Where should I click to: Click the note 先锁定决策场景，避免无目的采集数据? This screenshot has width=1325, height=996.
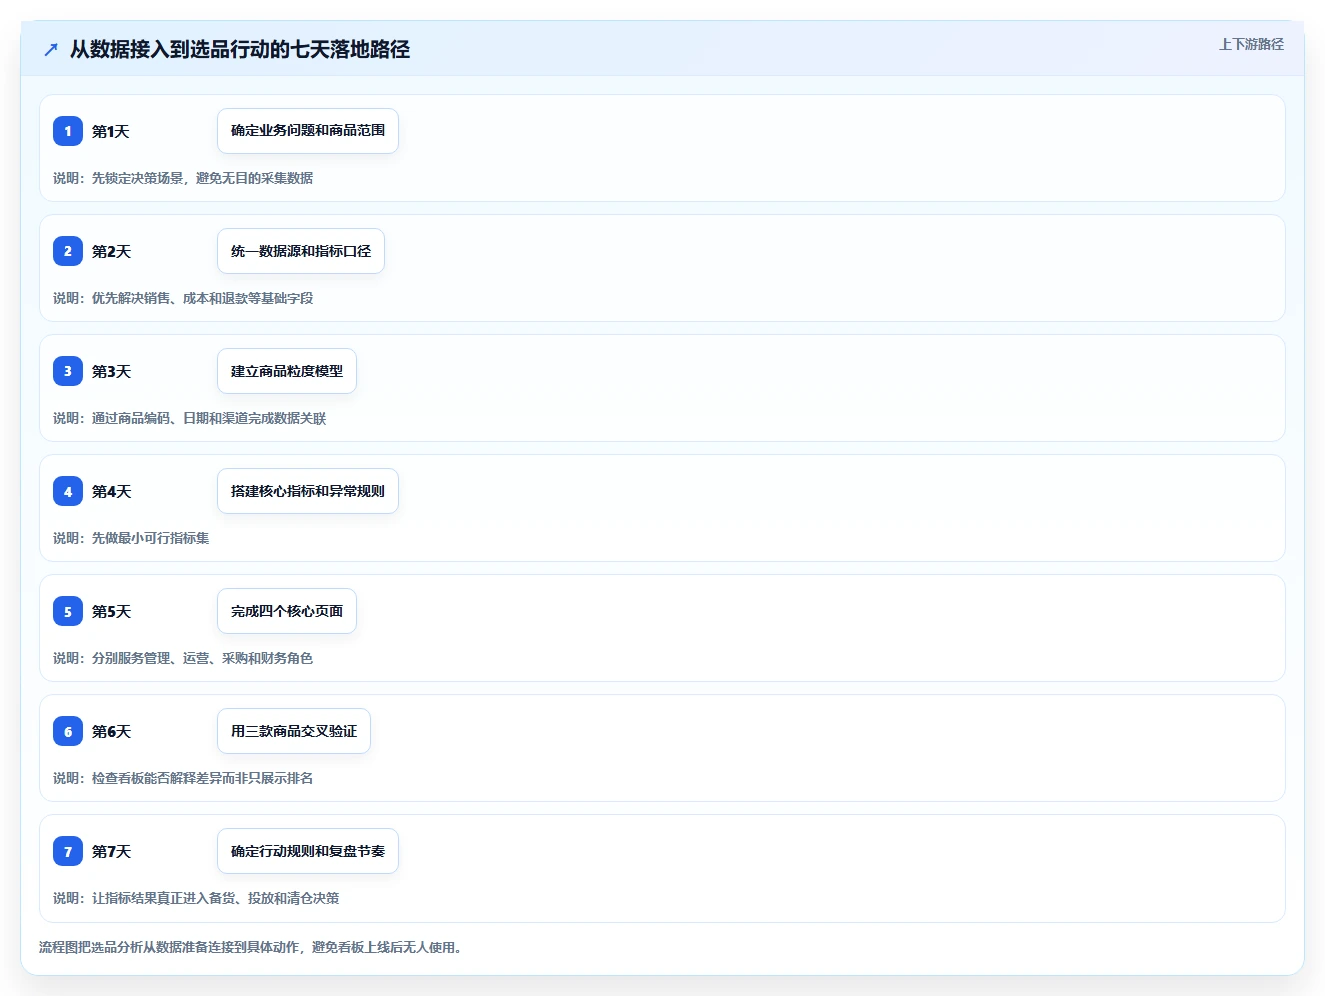(x=202, y=178)
